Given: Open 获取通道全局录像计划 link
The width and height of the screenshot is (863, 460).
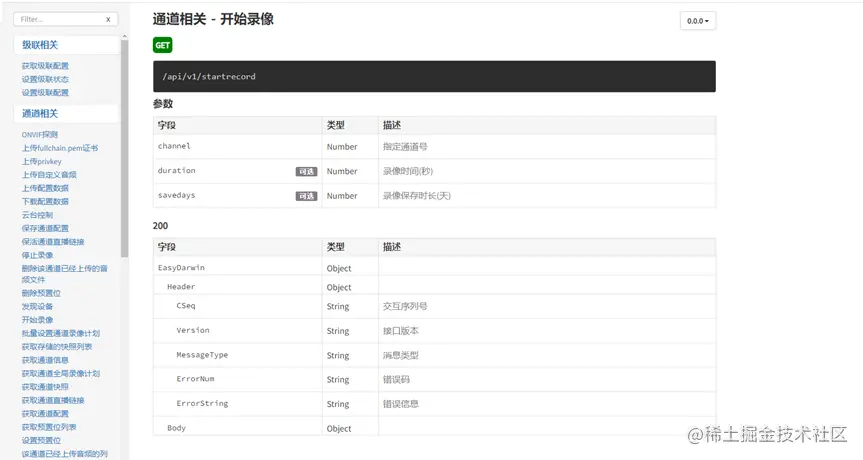Looking at the screenshot, I should pyautogui.click(x=61, y=373).
